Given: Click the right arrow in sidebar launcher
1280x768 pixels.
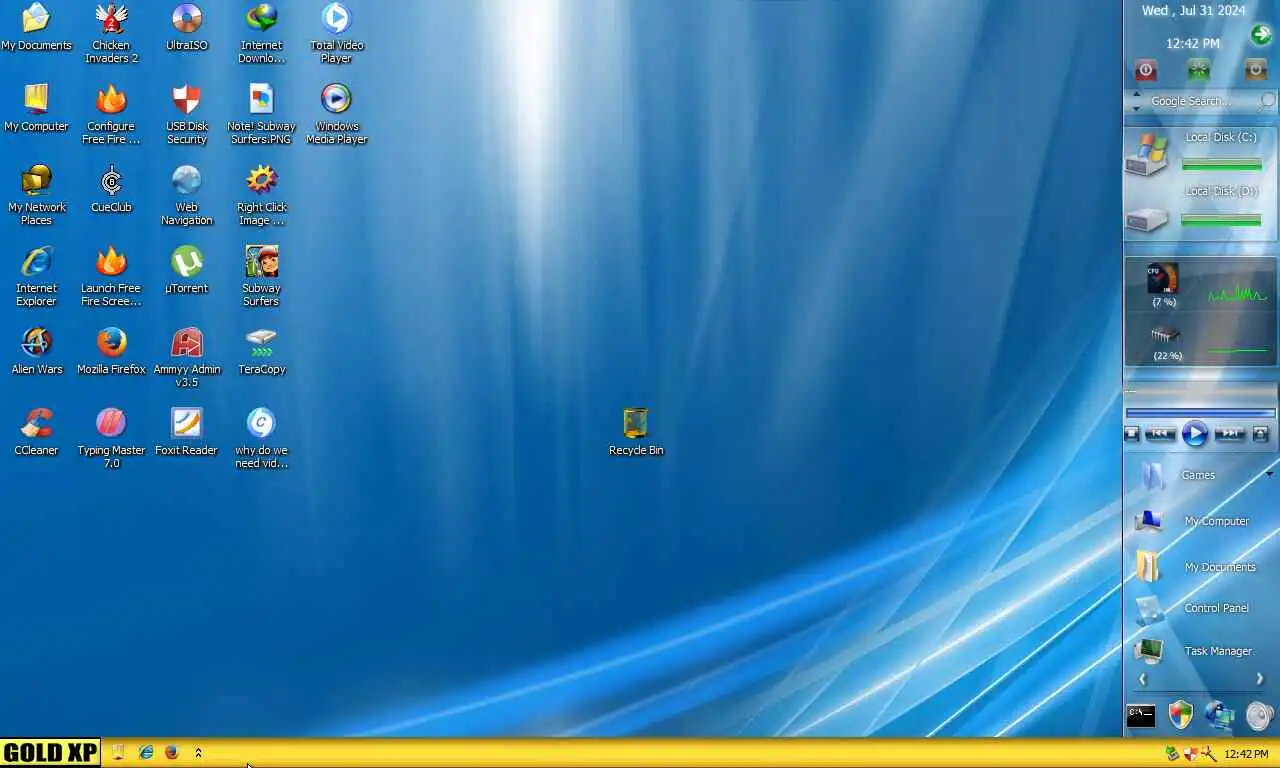Looking at the screenshot, I should (1260, 679).
